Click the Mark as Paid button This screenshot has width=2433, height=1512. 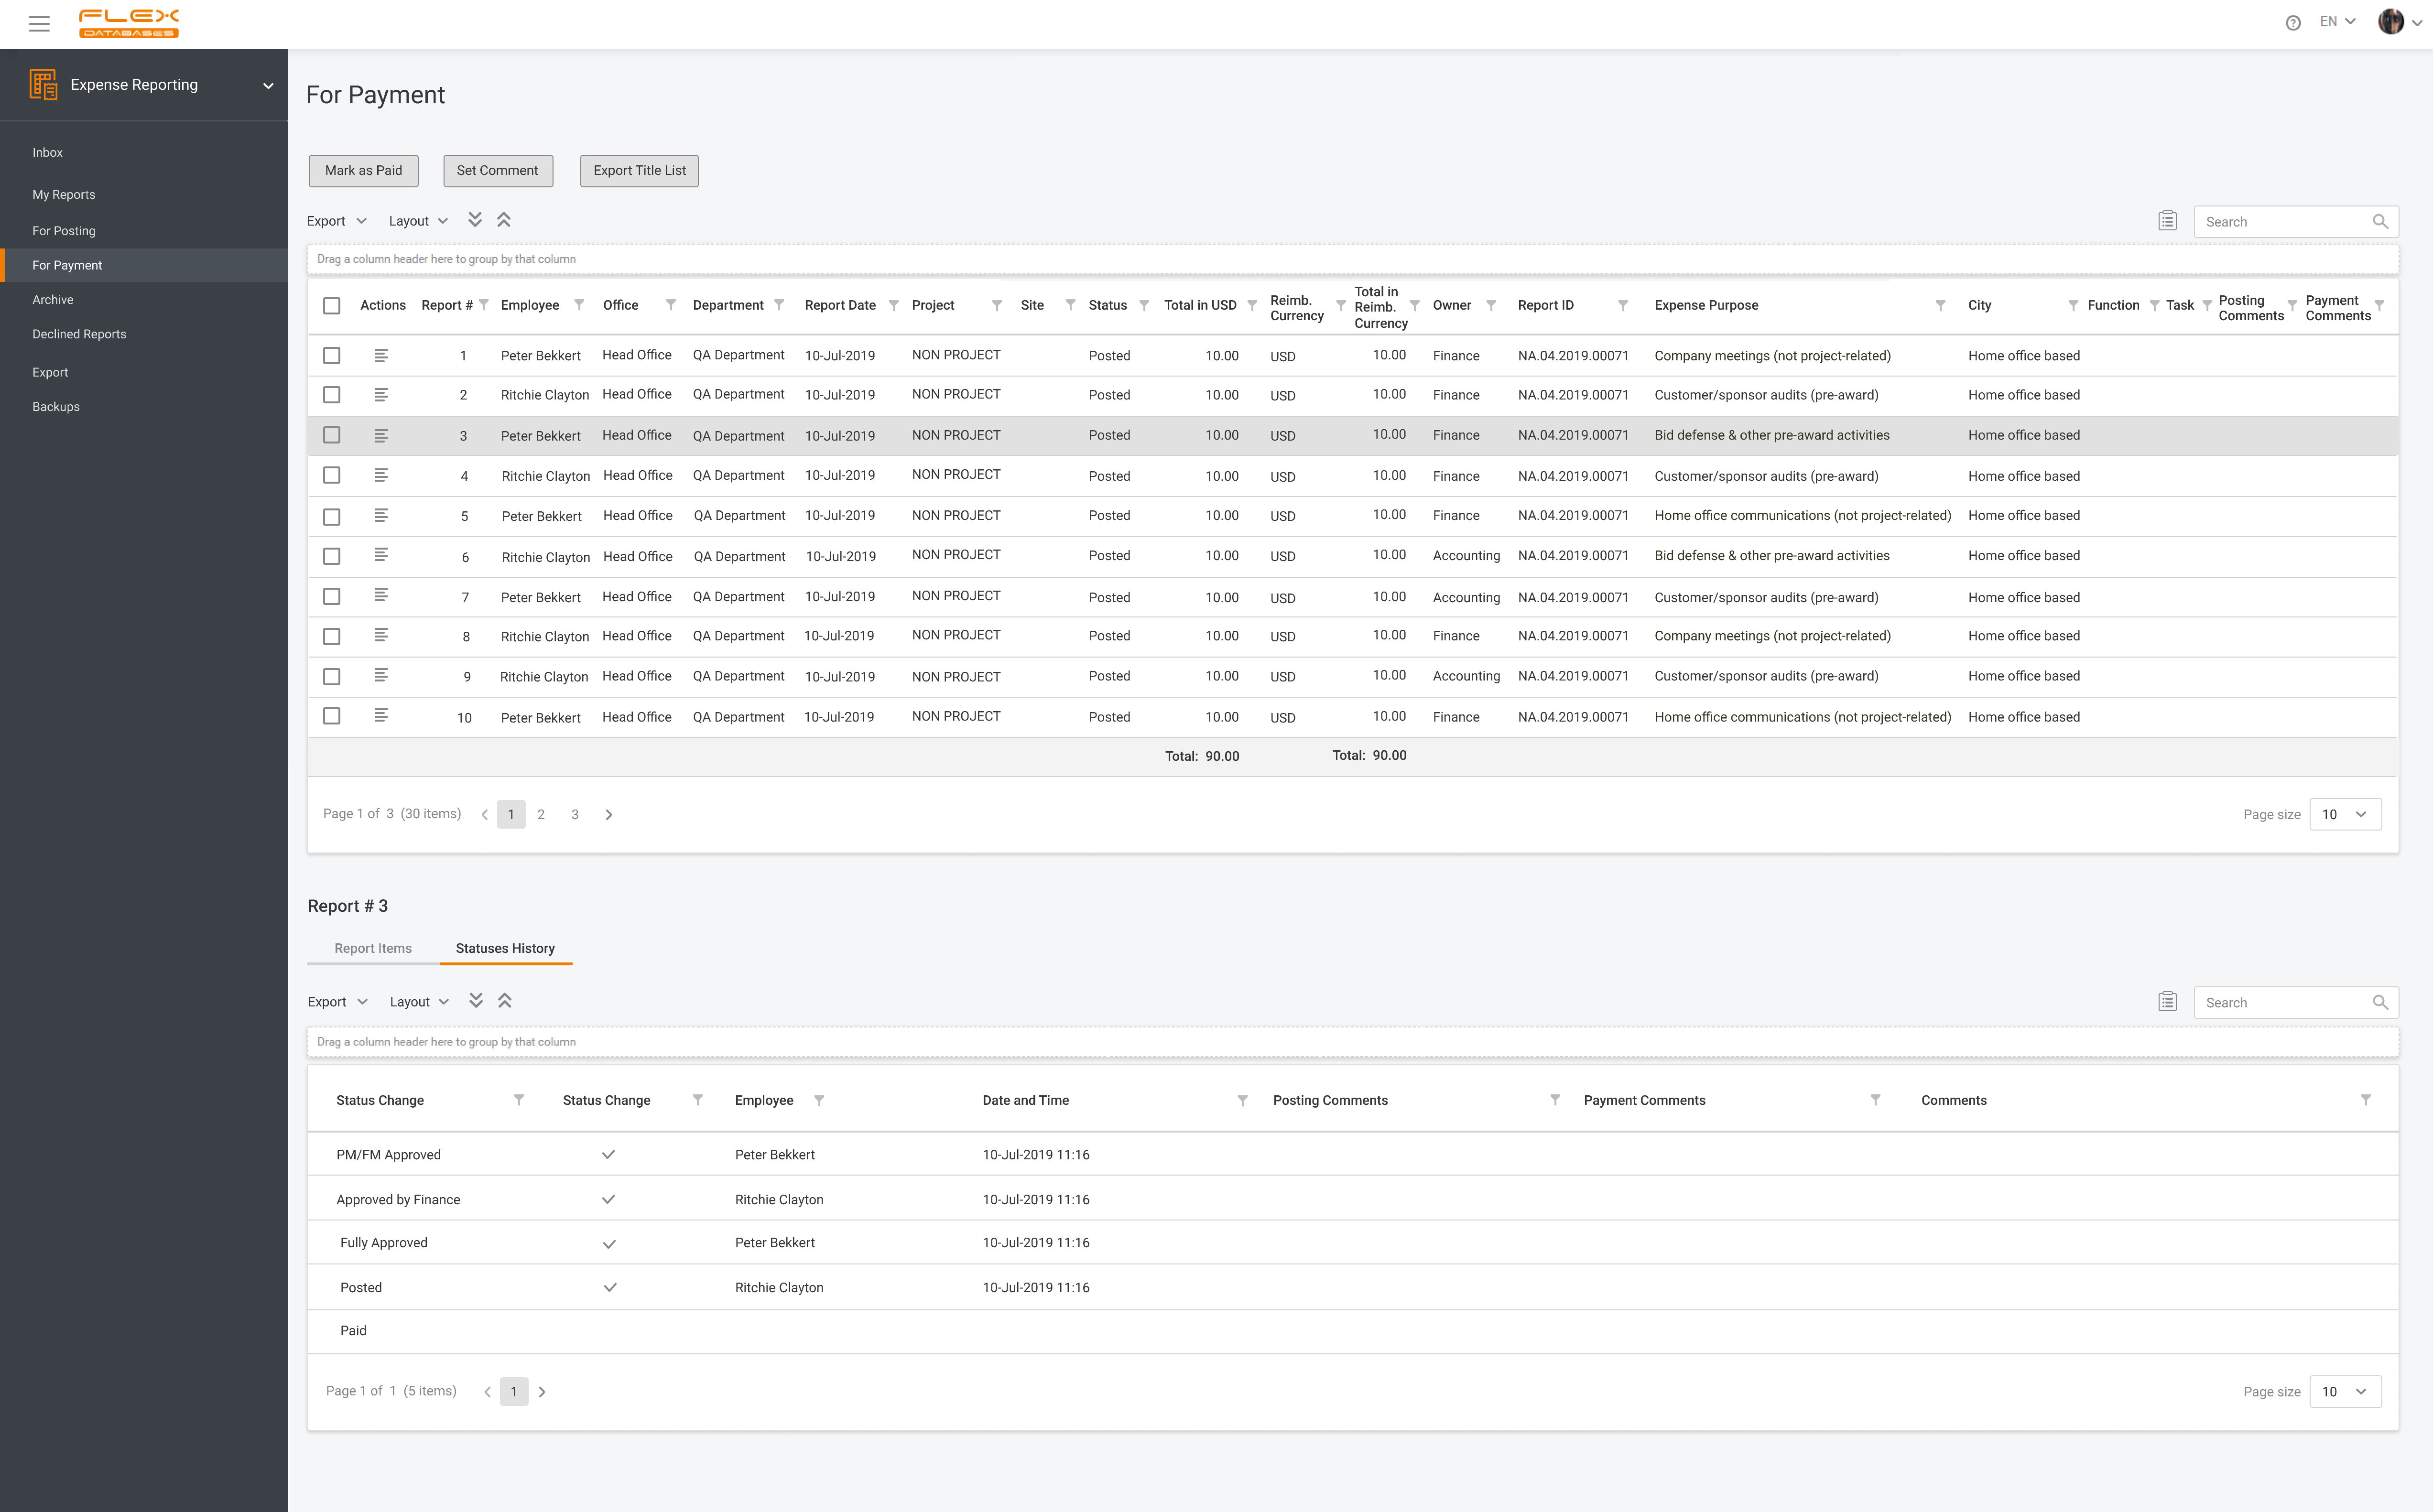363,171
